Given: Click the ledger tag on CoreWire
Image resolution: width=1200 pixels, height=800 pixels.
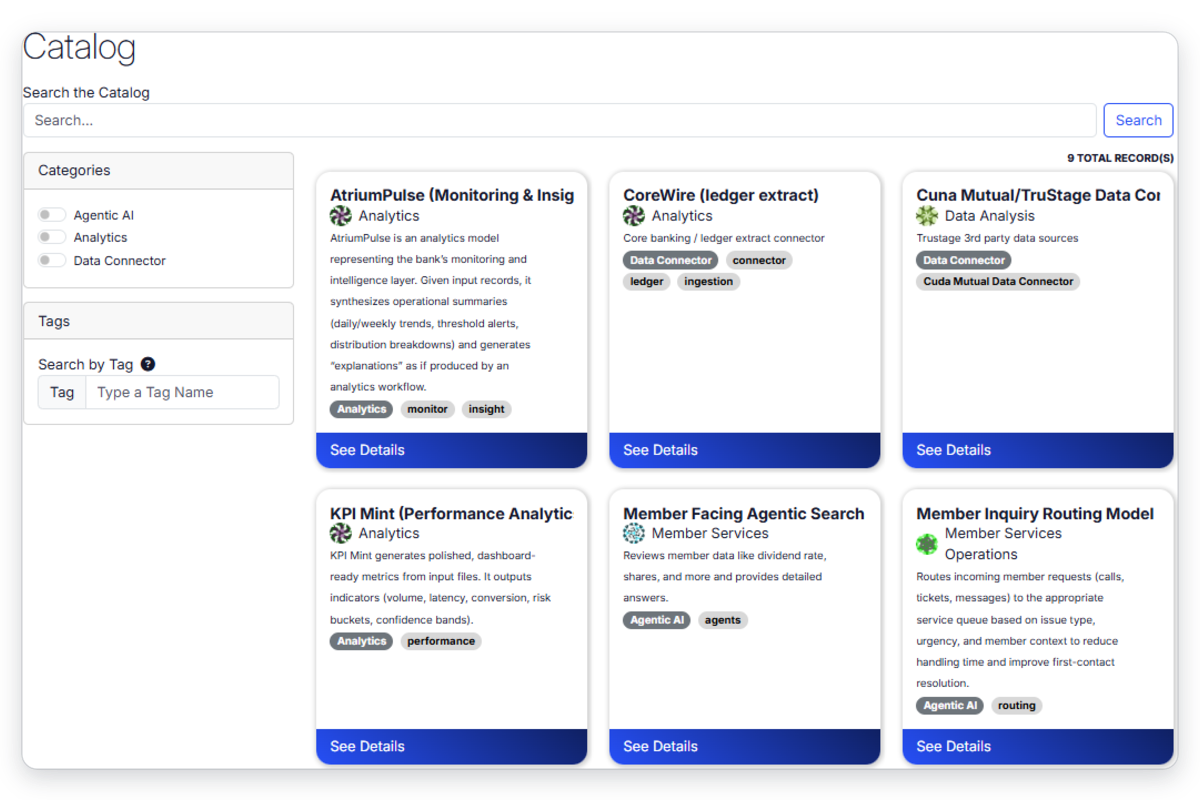Looking at the screenshot, I should (x=646, y=282).
